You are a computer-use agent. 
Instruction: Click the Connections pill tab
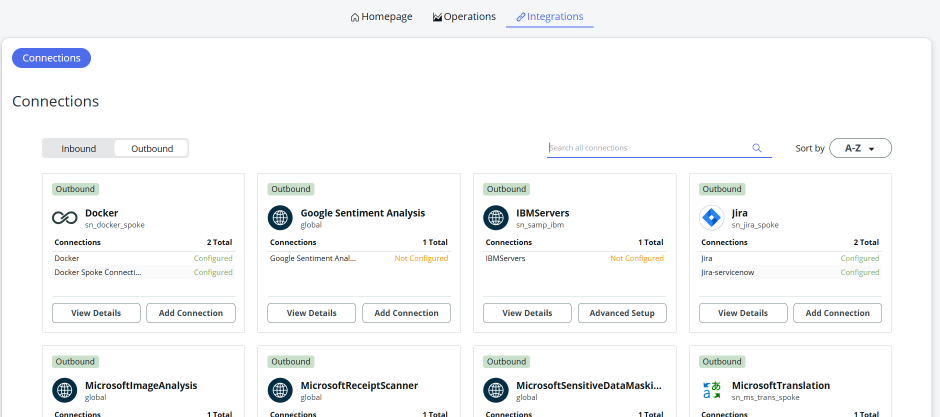[52, 58]
